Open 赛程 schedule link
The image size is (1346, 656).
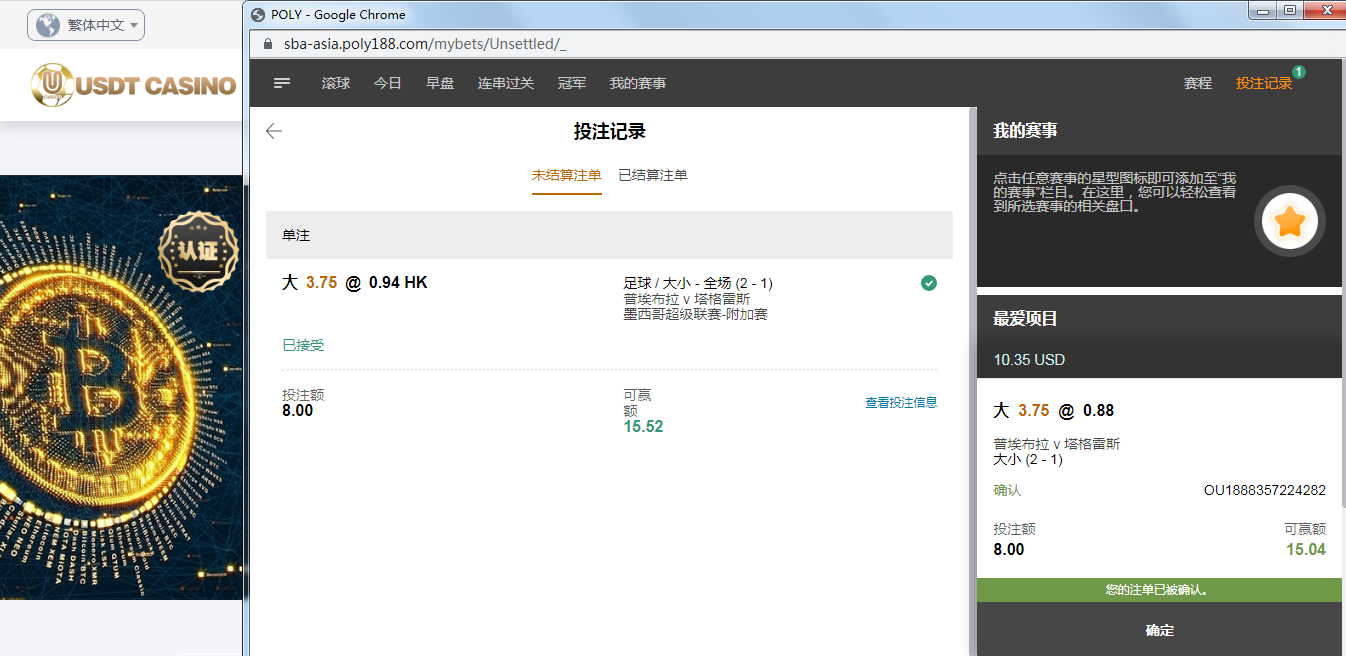[1198, 83]
